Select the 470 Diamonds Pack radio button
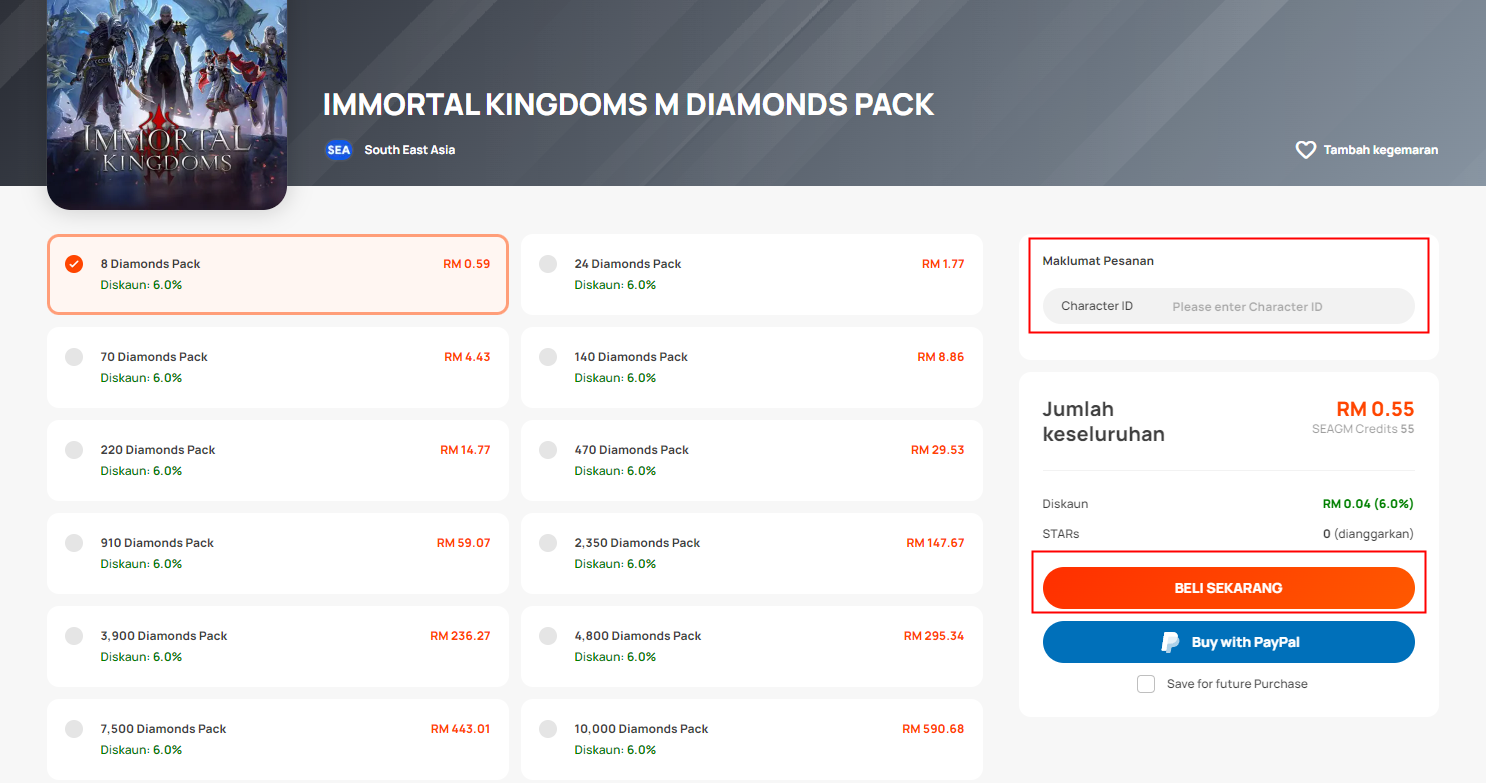 548,450
